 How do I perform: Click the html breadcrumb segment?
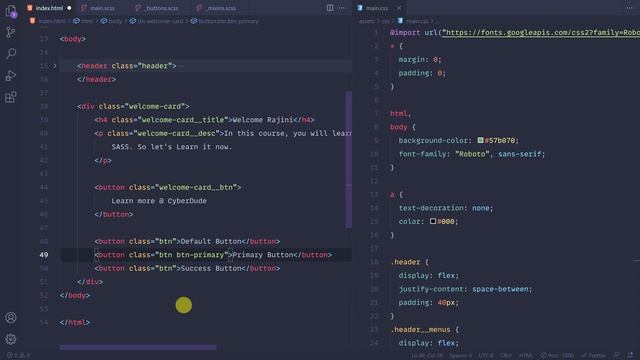tap(87, 21)
